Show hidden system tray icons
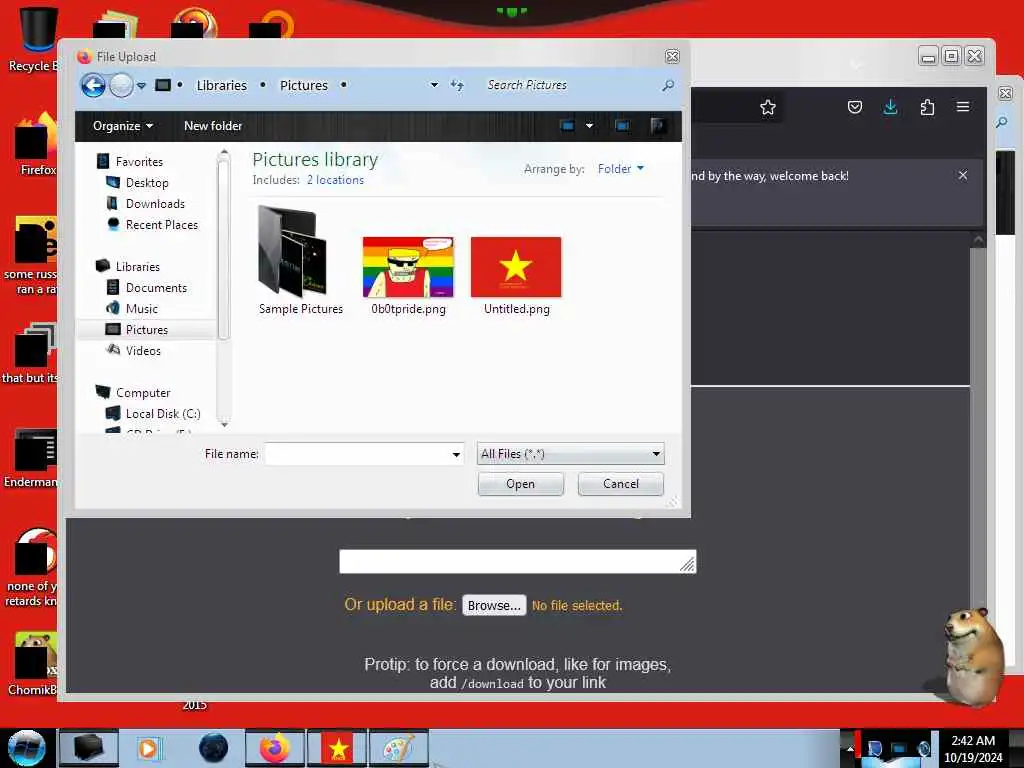Viewport: 1024px width, 768px height. coord(850,748)
